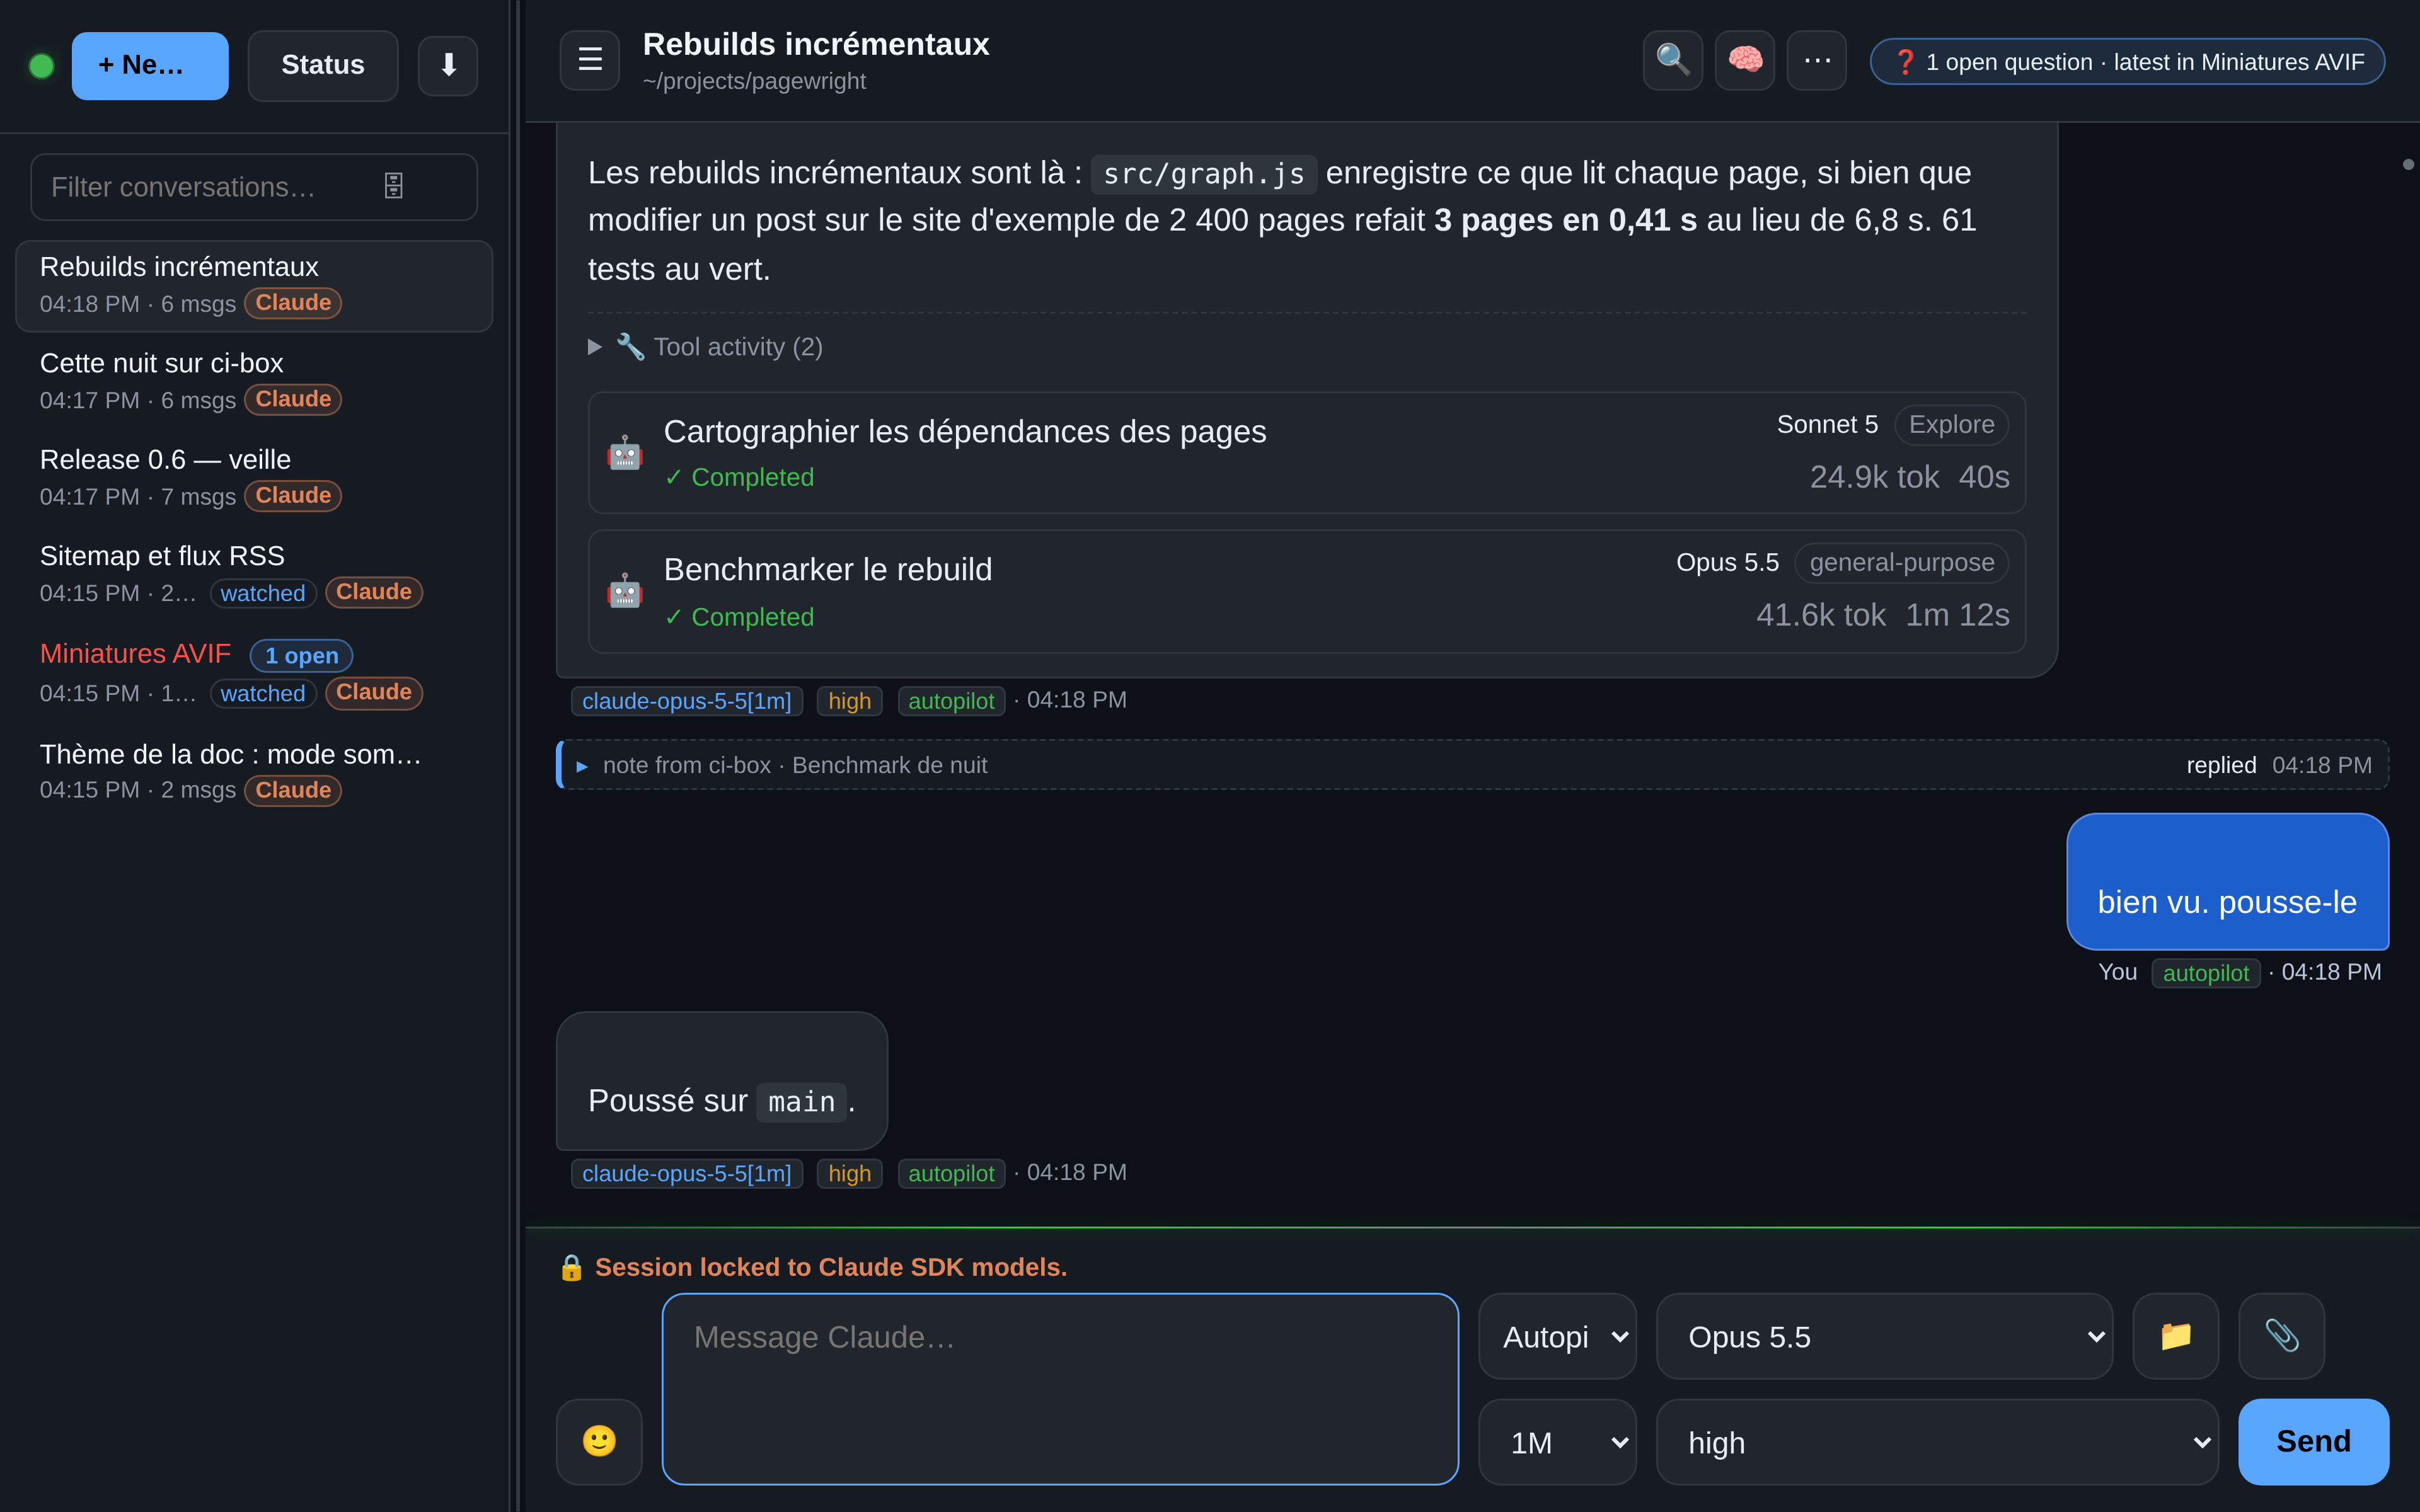
Task: Open Sitemap et flux RSS conversation
Action: click(x=254, y=574)
